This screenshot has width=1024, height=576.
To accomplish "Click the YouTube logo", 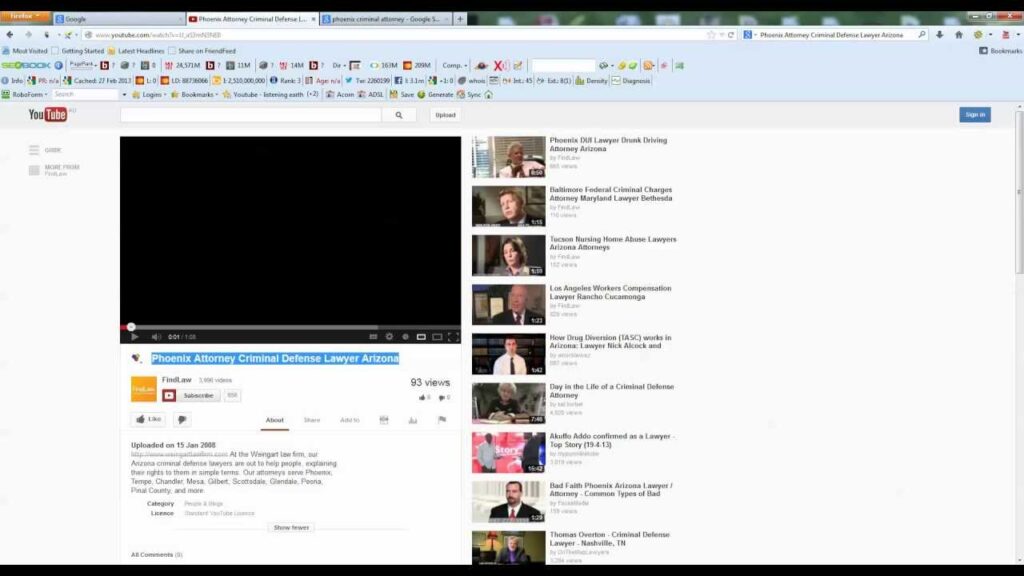I will pos(48,115).
